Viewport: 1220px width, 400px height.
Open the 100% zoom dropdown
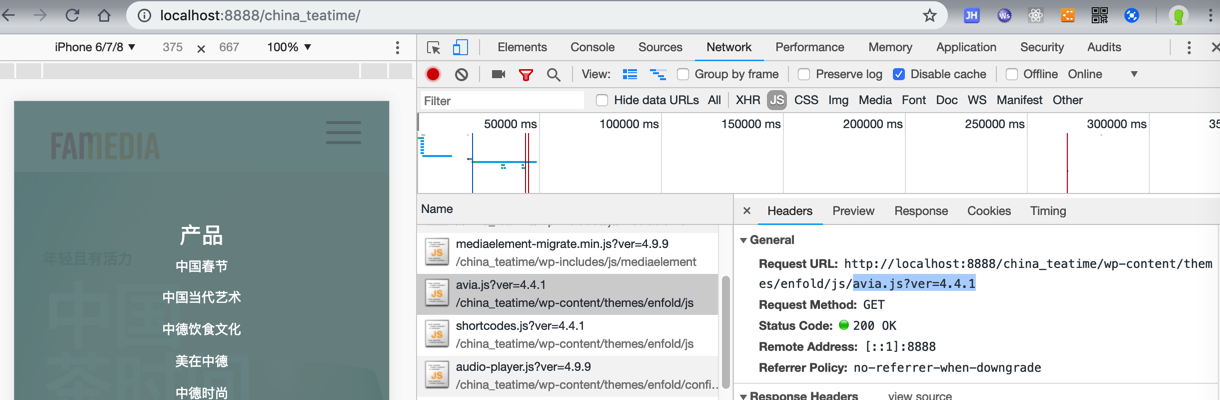290,47
